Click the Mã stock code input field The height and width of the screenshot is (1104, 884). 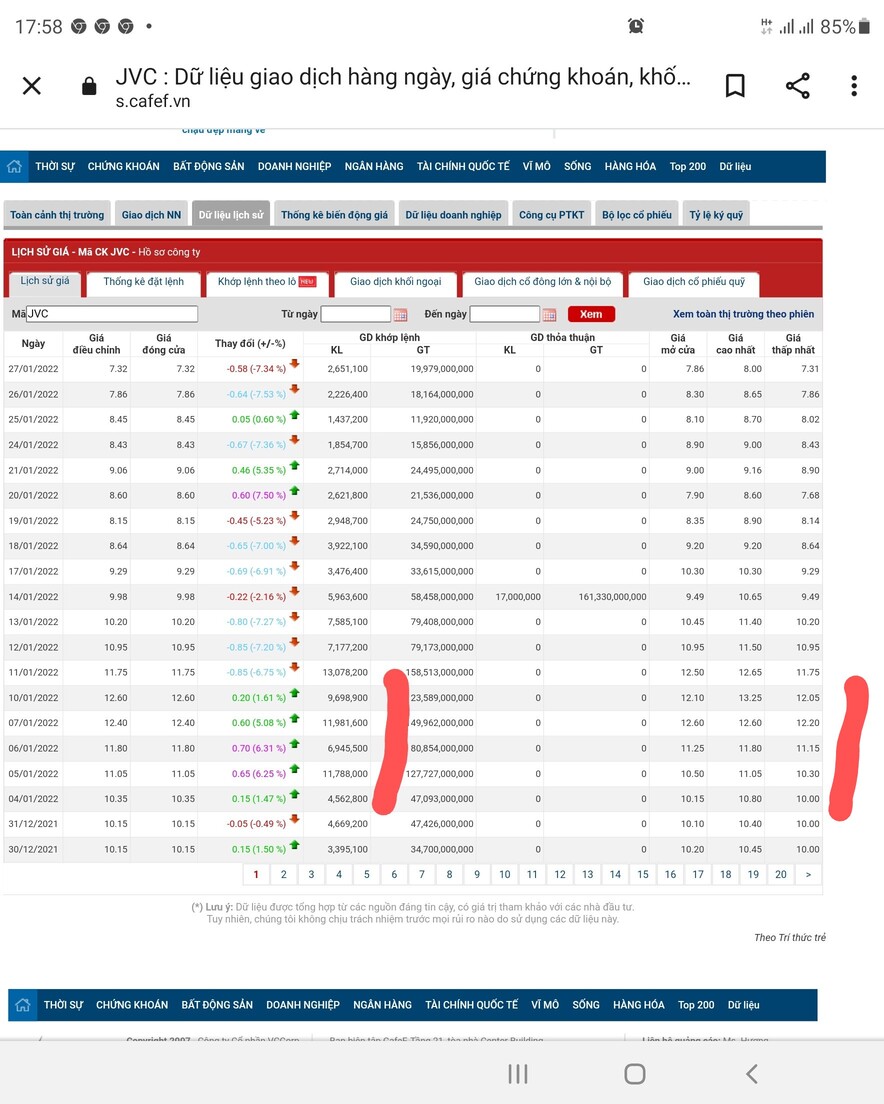[112, 314]
